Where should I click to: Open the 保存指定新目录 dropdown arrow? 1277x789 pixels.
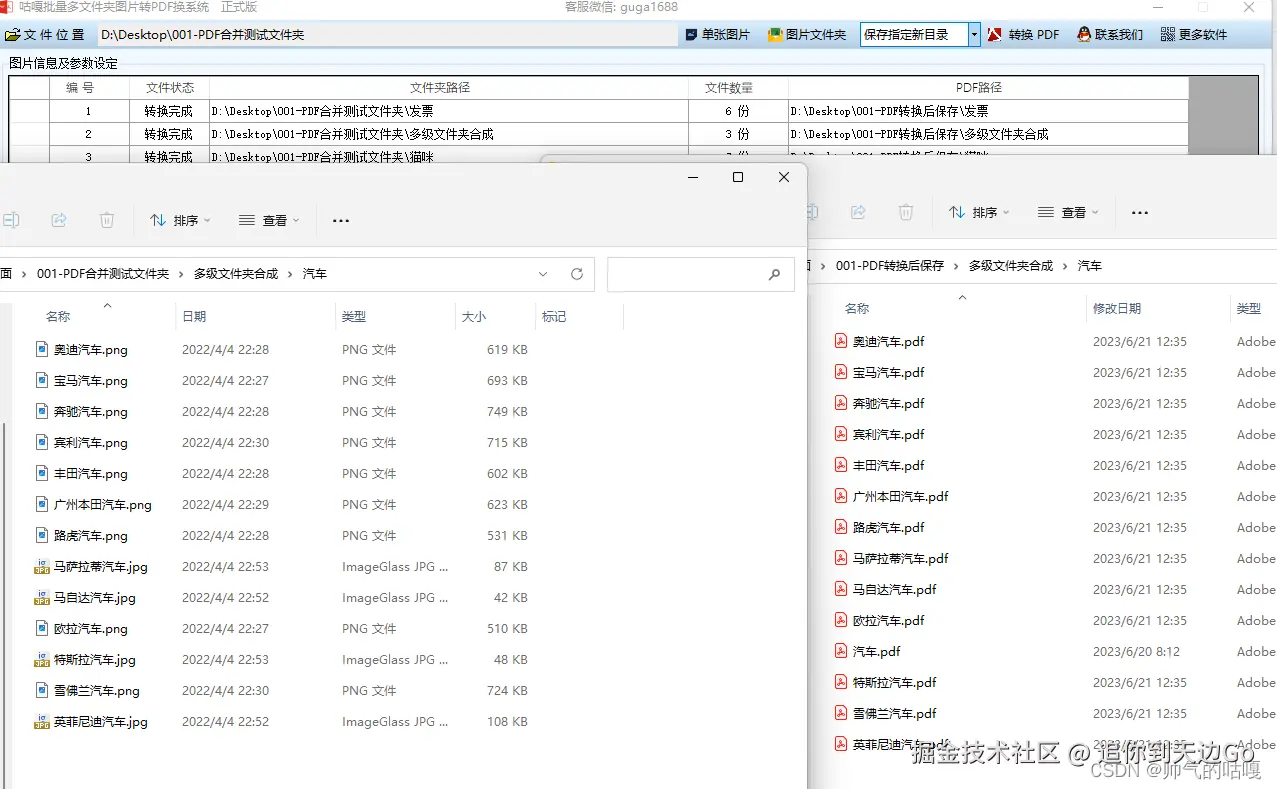point(974,35)
